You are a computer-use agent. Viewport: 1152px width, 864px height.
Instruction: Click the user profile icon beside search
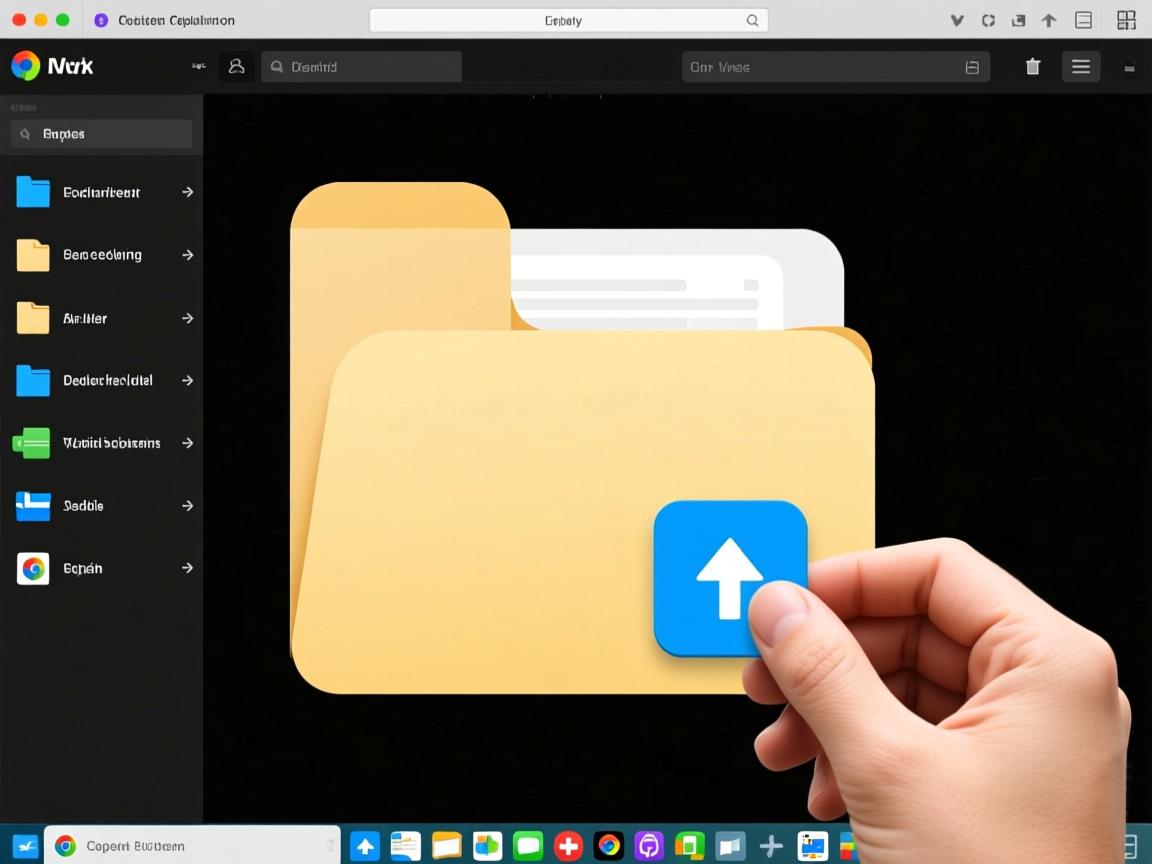tap(236, 67)
